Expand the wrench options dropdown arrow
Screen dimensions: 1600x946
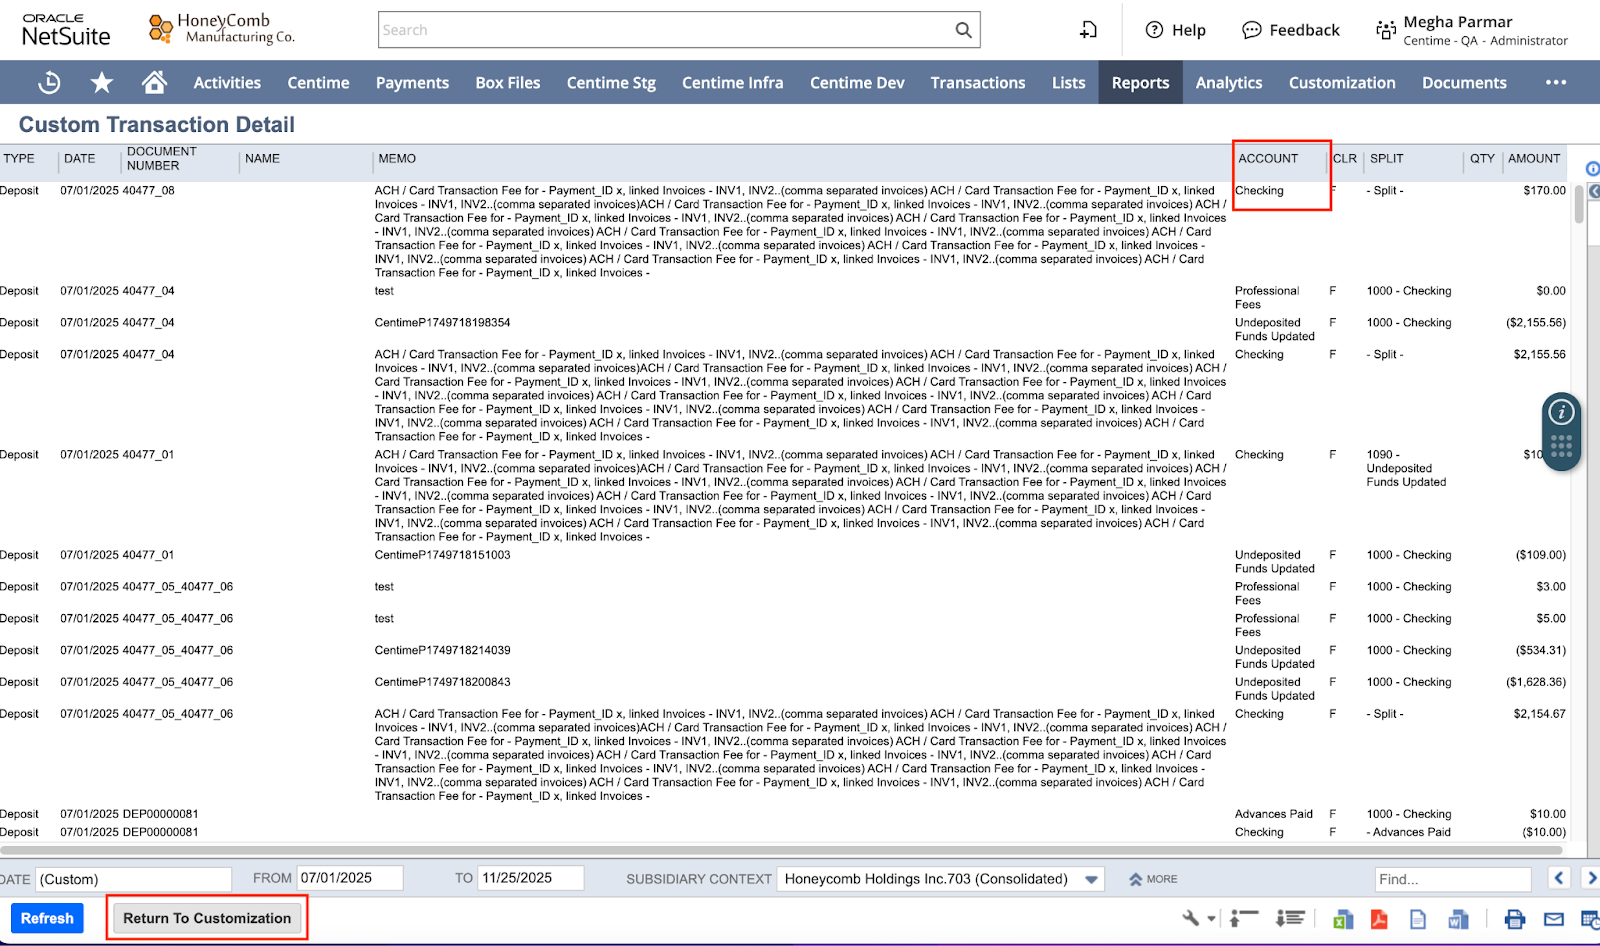click(x=1211, y=918)
